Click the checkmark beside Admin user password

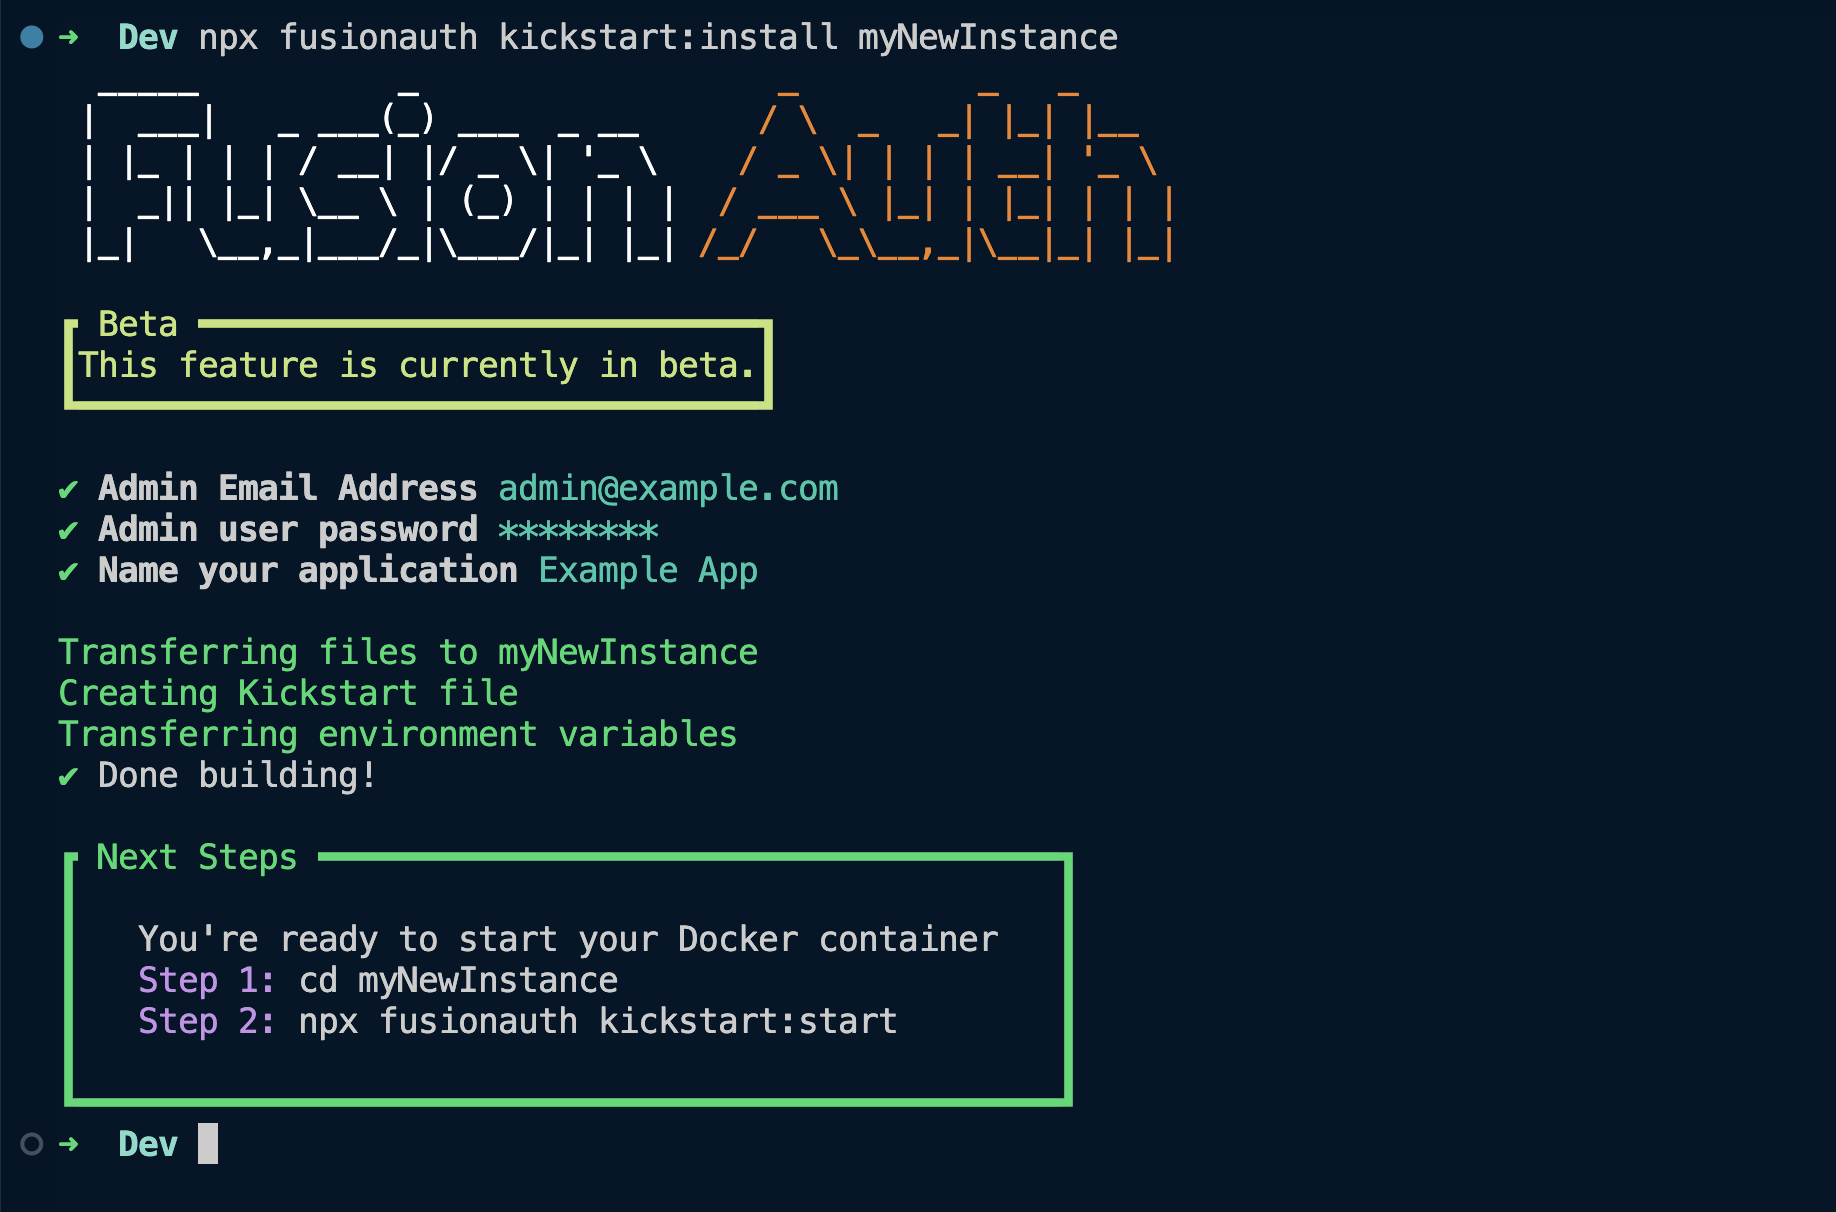click(x=68, y=530)
